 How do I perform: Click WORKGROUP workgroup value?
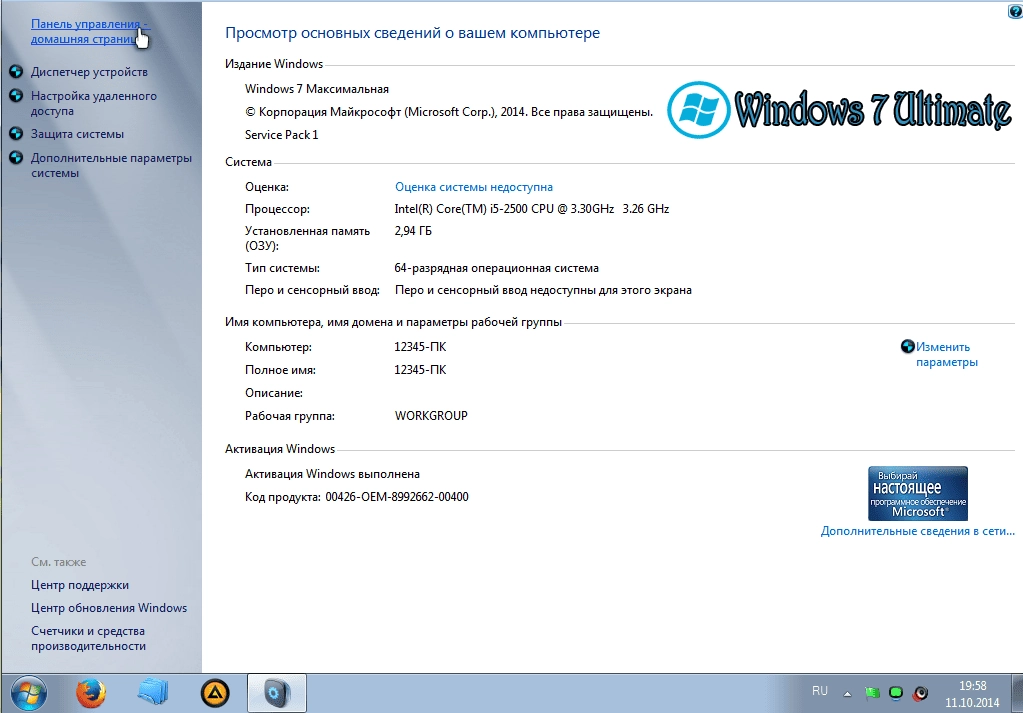[431, 416]
